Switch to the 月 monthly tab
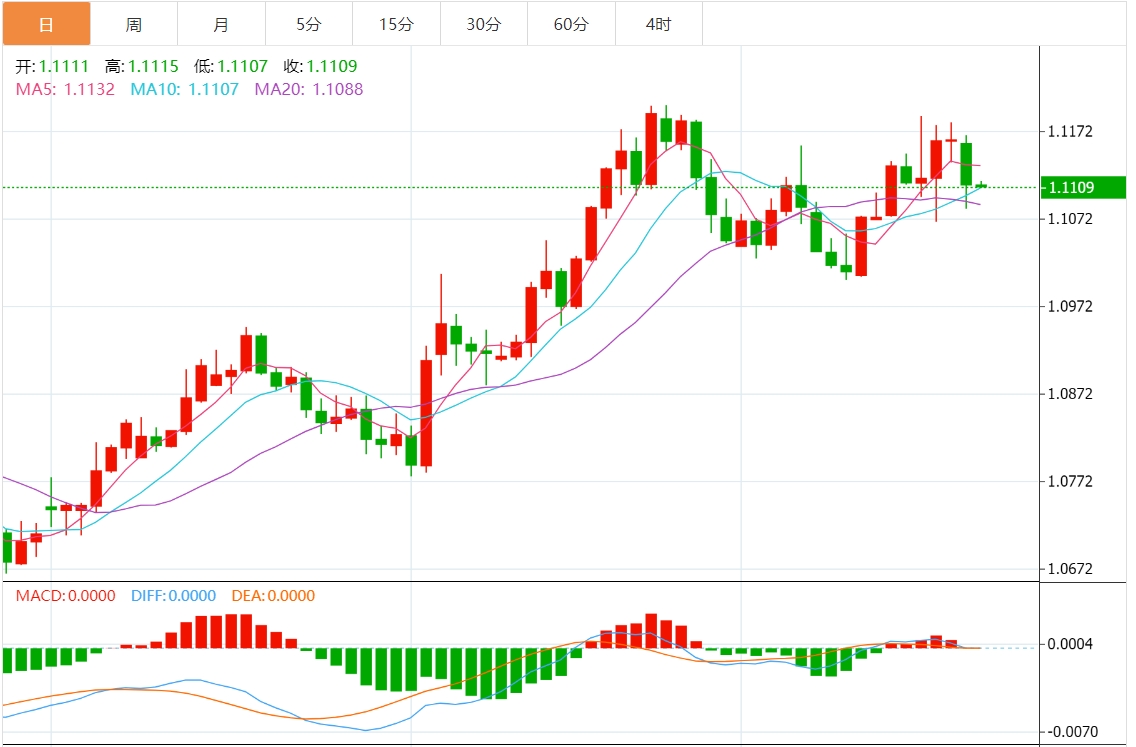Image resolution: width=1136 pixels, height=747 pixels. (x=222, y=24)
